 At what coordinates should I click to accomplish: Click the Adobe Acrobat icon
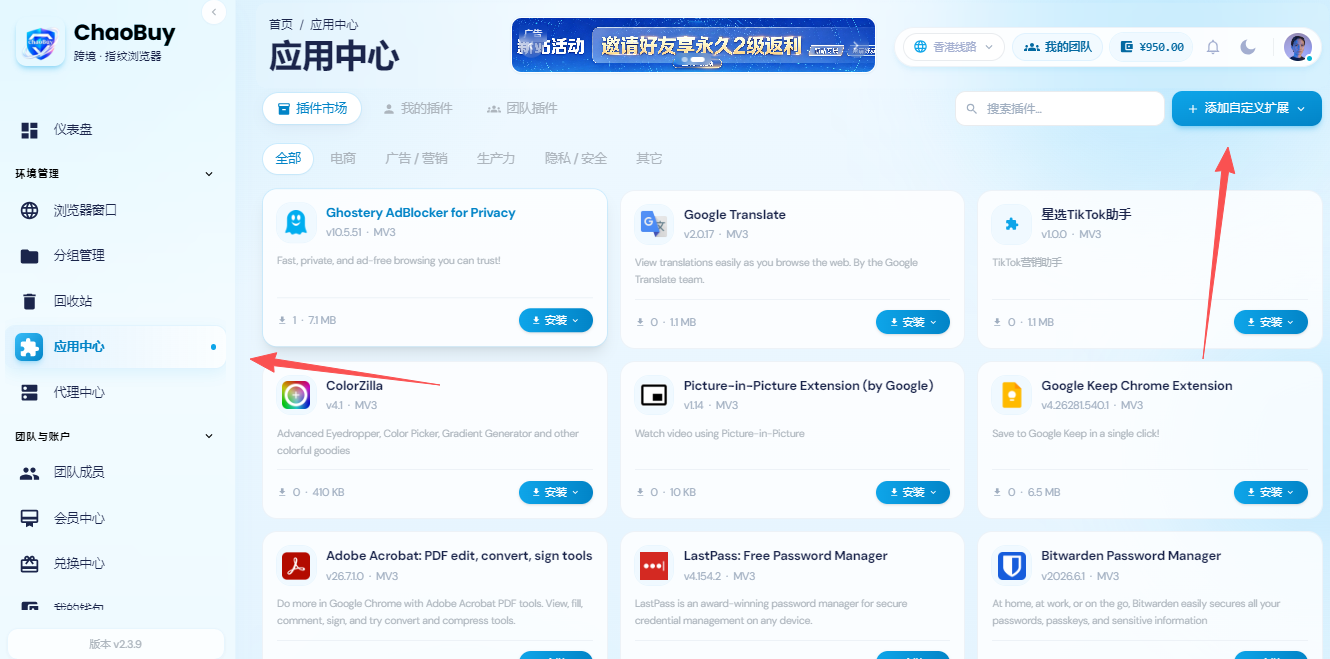(295, 566)
